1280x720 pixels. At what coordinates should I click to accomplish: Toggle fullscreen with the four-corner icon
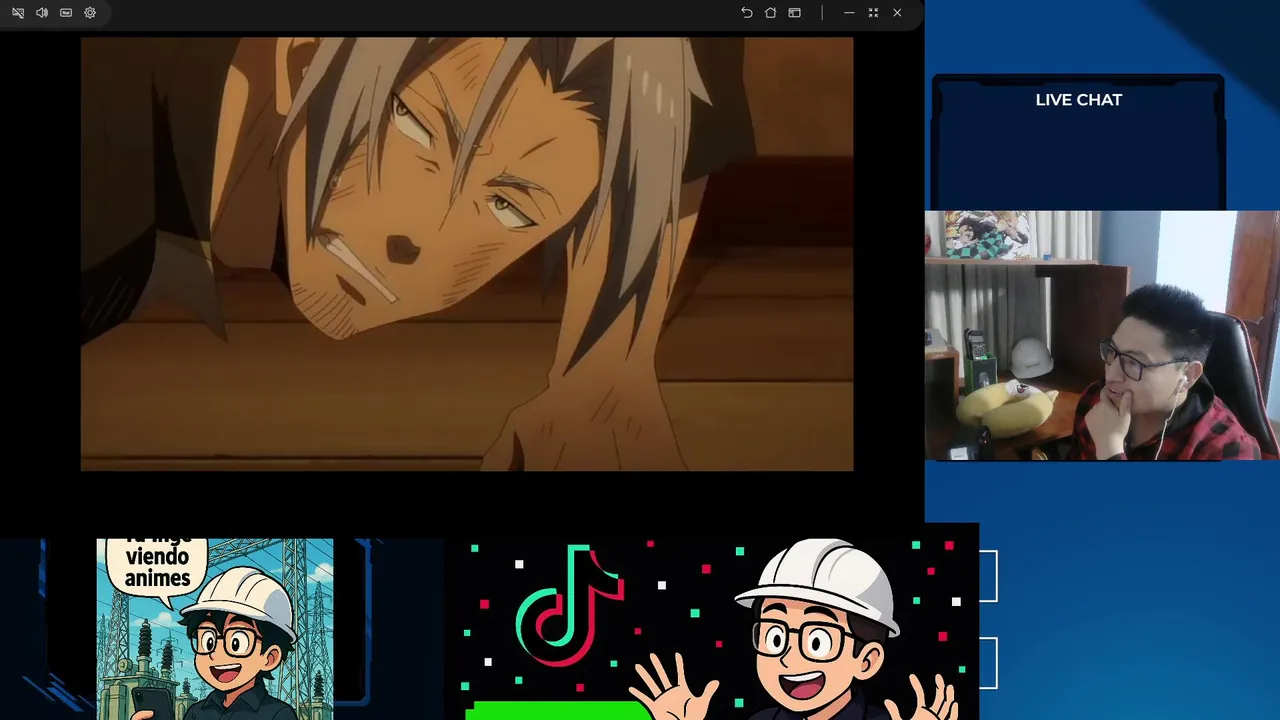click(x=873, y=13)
